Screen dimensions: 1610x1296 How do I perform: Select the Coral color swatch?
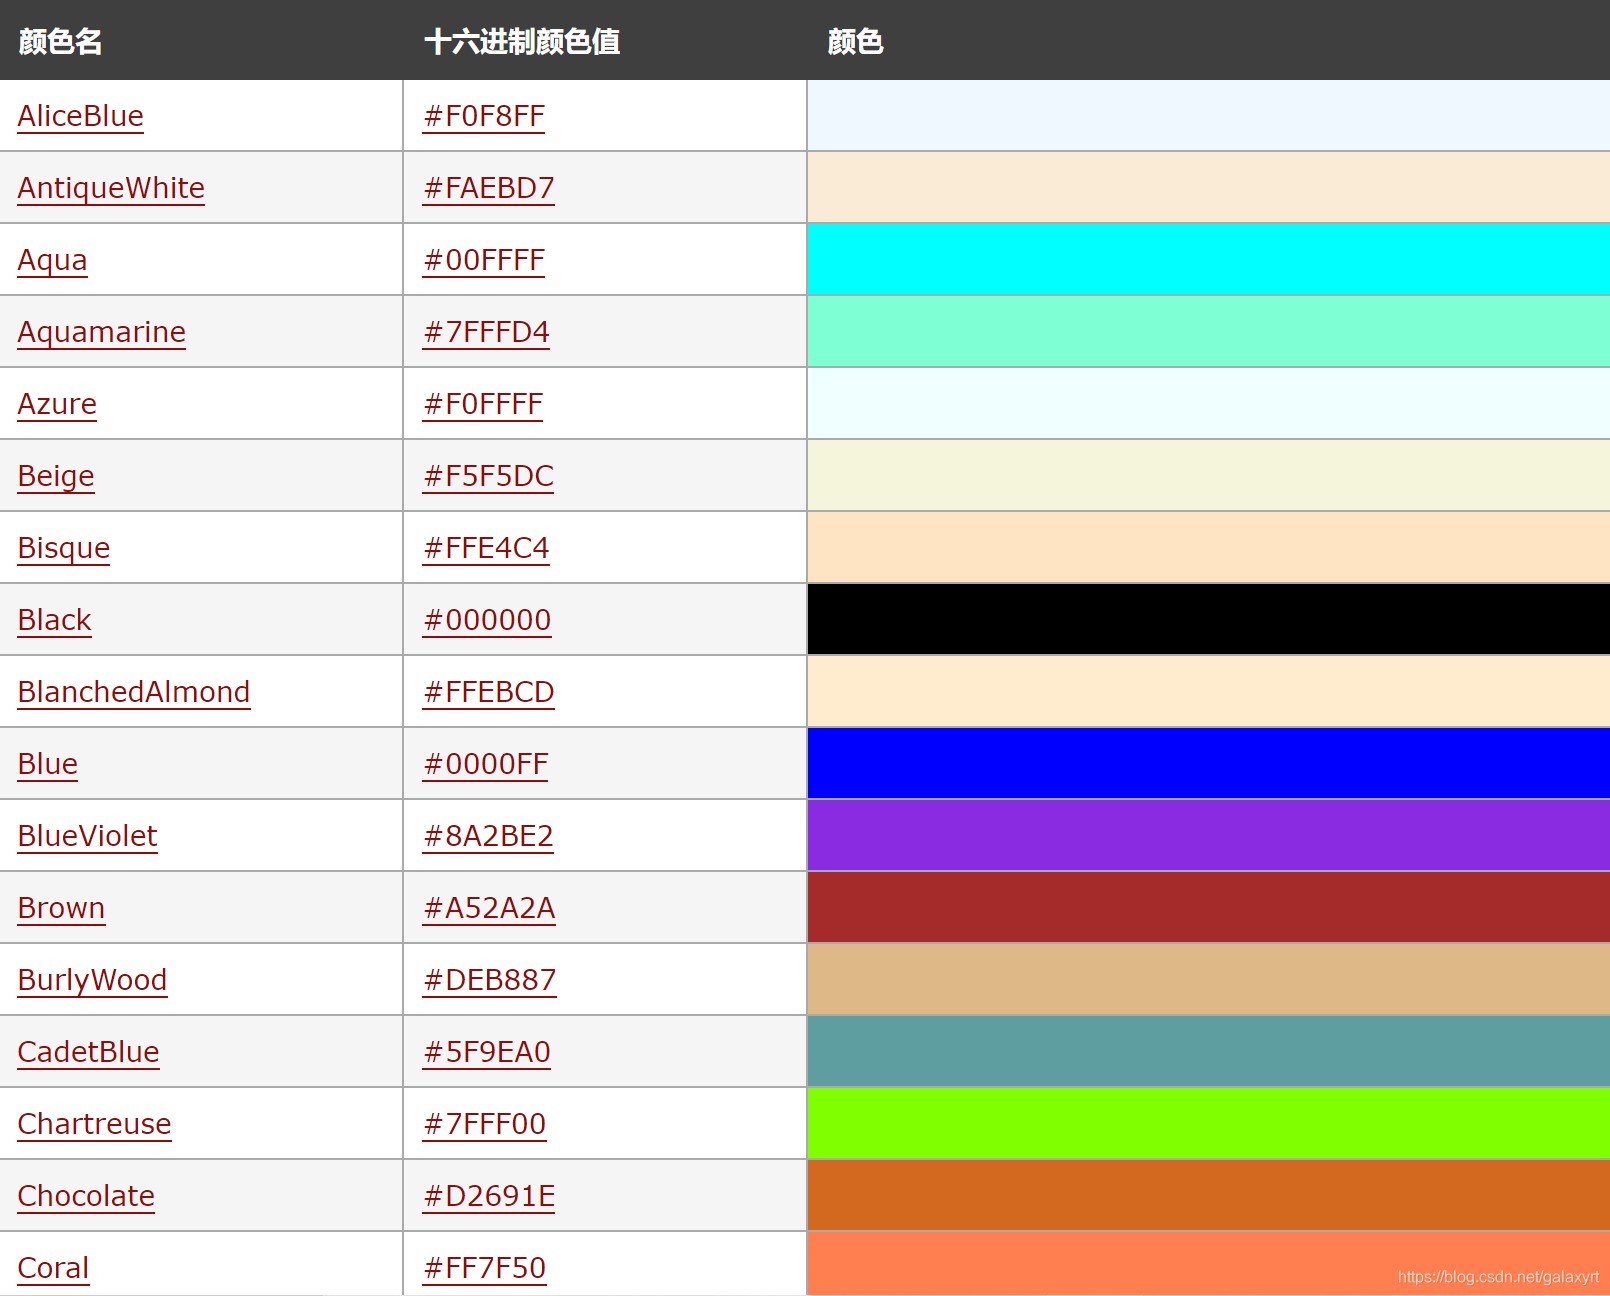[x=1208, y=1264]
